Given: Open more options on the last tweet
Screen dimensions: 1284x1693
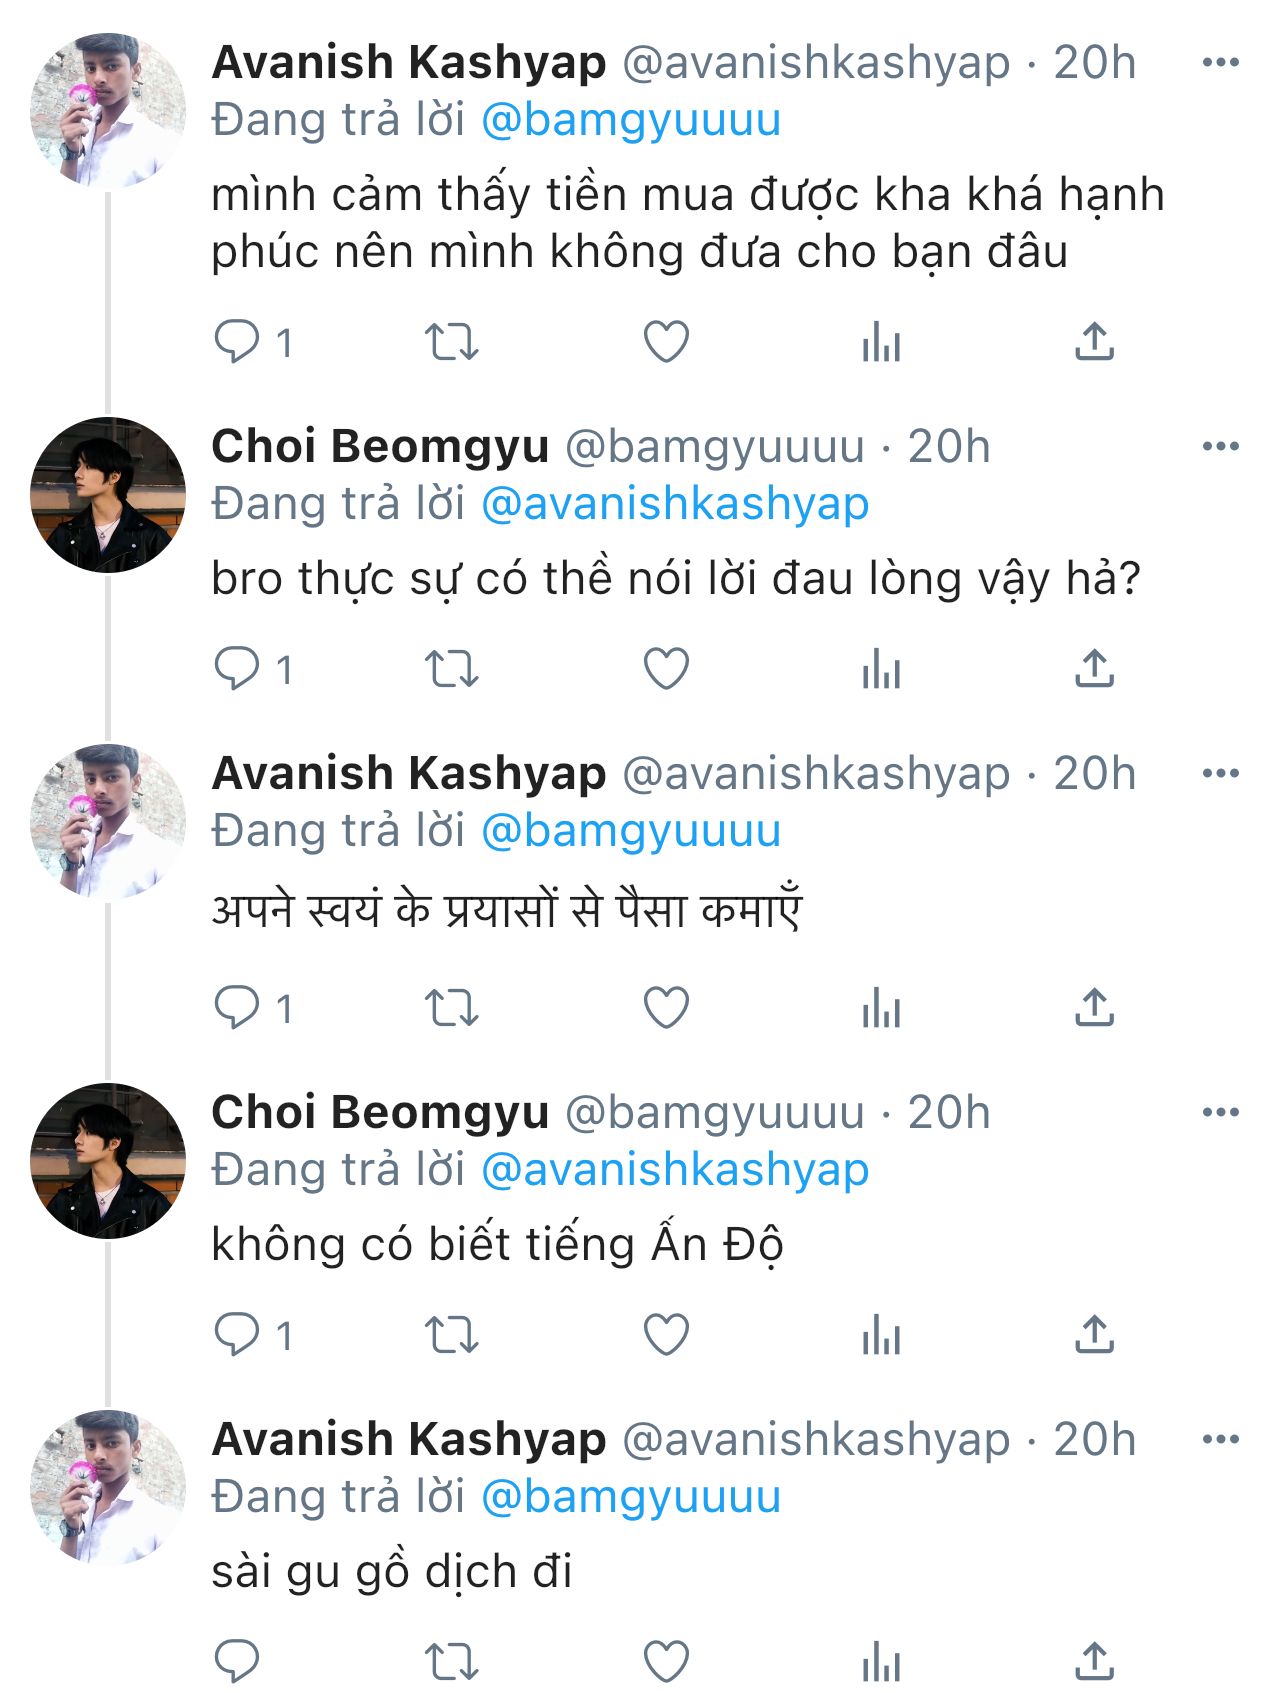Looking at the screenshot, I should click(1220, 1440).
